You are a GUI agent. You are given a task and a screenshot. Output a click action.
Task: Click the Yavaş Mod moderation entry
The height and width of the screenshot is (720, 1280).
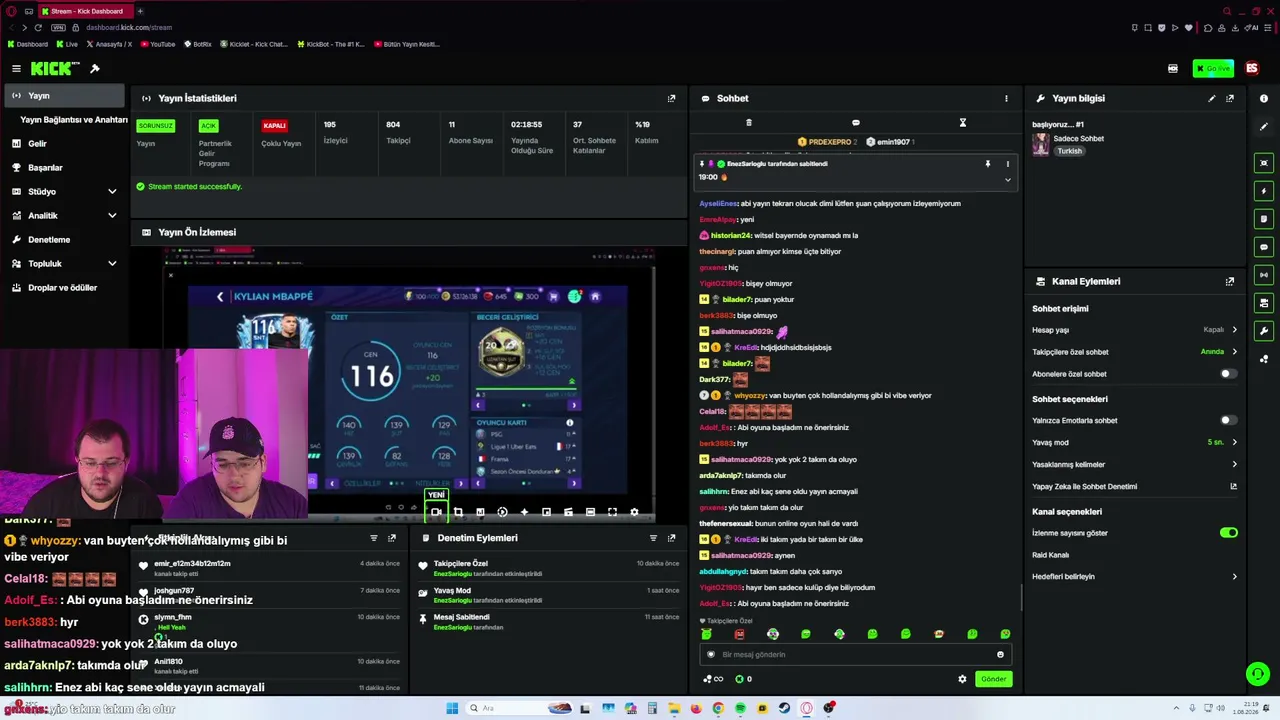pos(550,595)
